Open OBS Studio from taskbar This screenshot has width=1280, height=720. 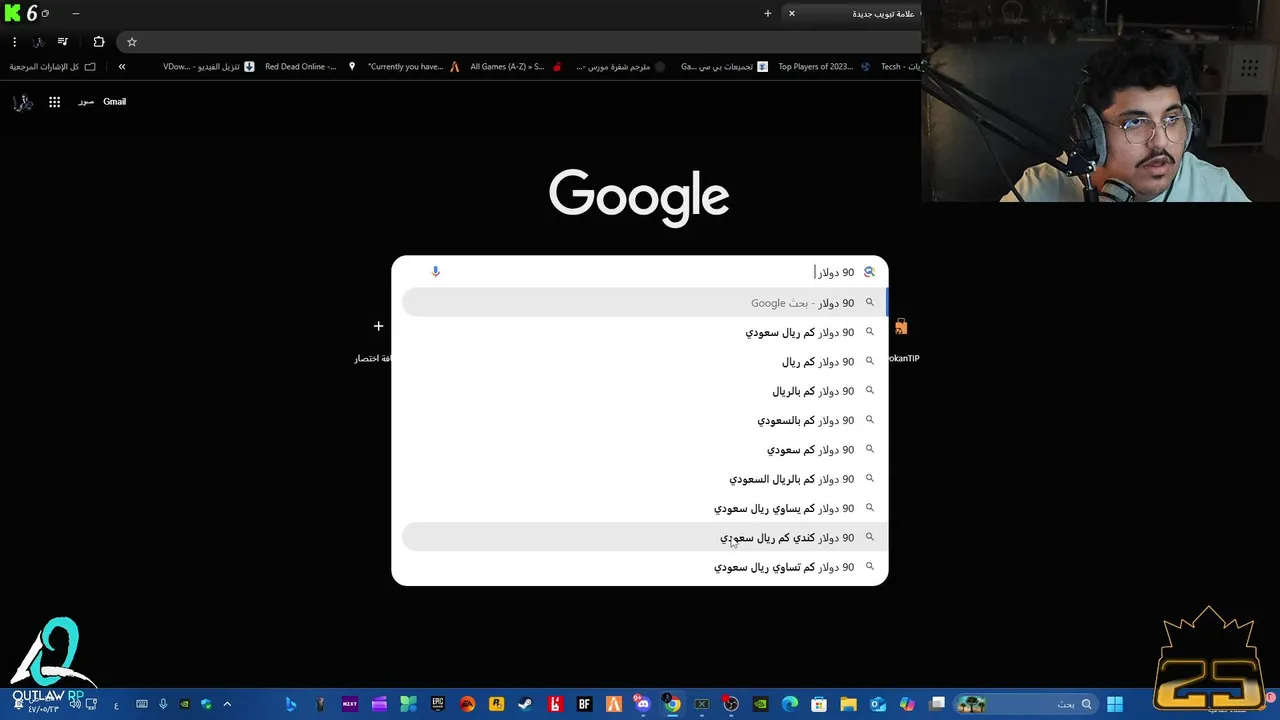tap(731, 704)
